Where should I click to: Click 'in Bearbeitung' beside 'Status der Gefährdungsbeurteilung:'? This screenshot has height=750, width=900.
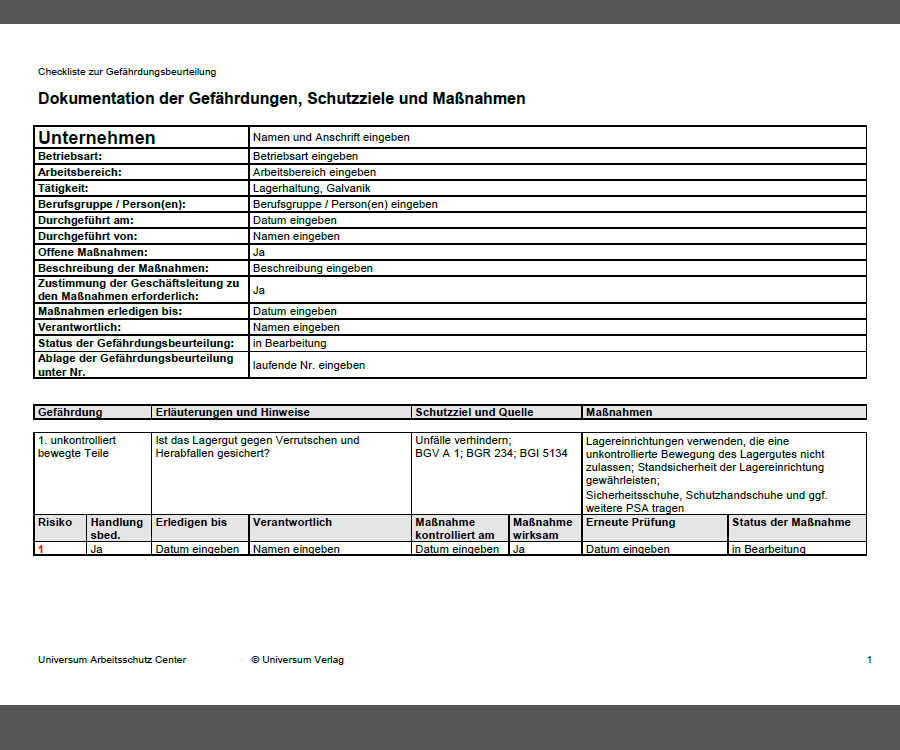click(289, 343)
